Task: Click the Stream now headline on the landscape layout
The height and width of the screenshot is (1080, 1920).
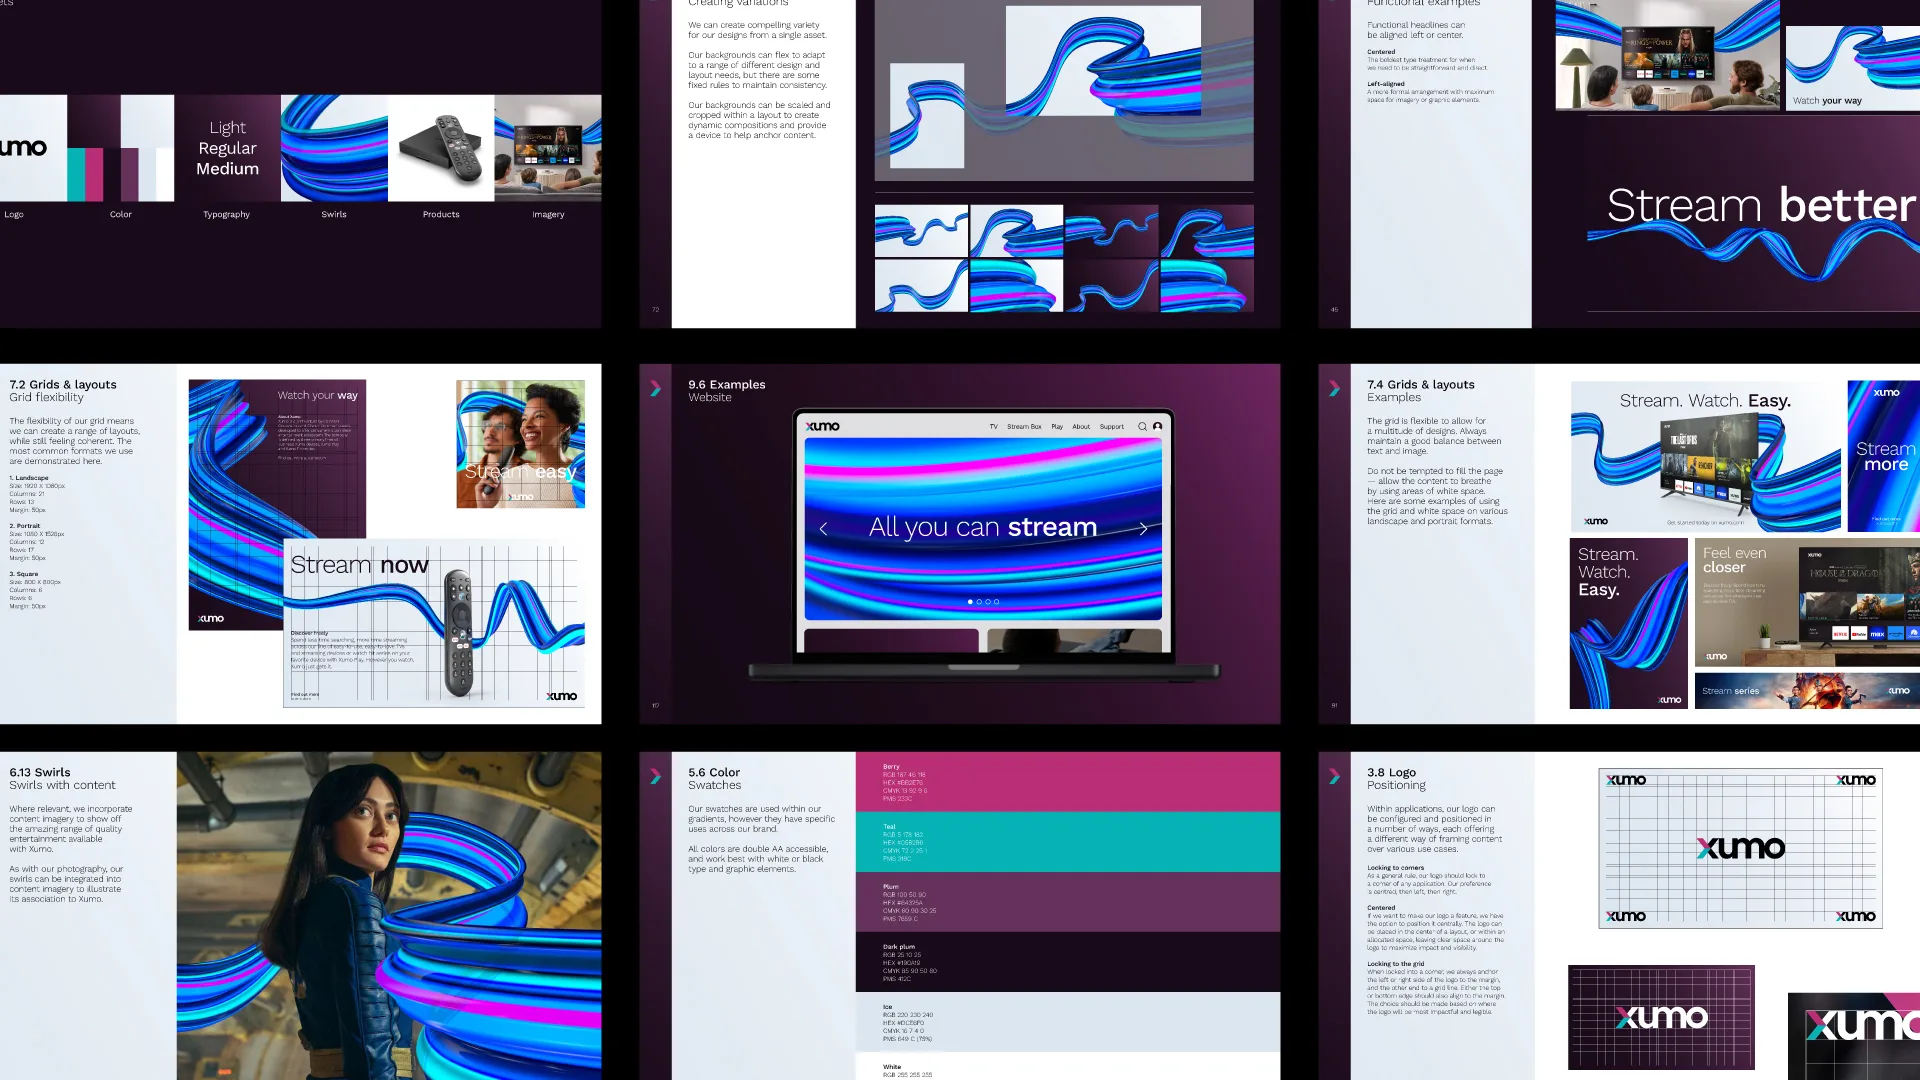Action: coord(359,565)
